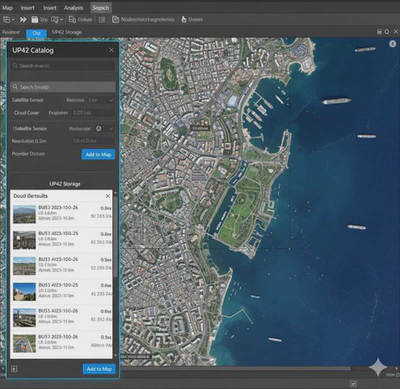Click the round icon in the map's top-right corner

(x=392, y=44)
